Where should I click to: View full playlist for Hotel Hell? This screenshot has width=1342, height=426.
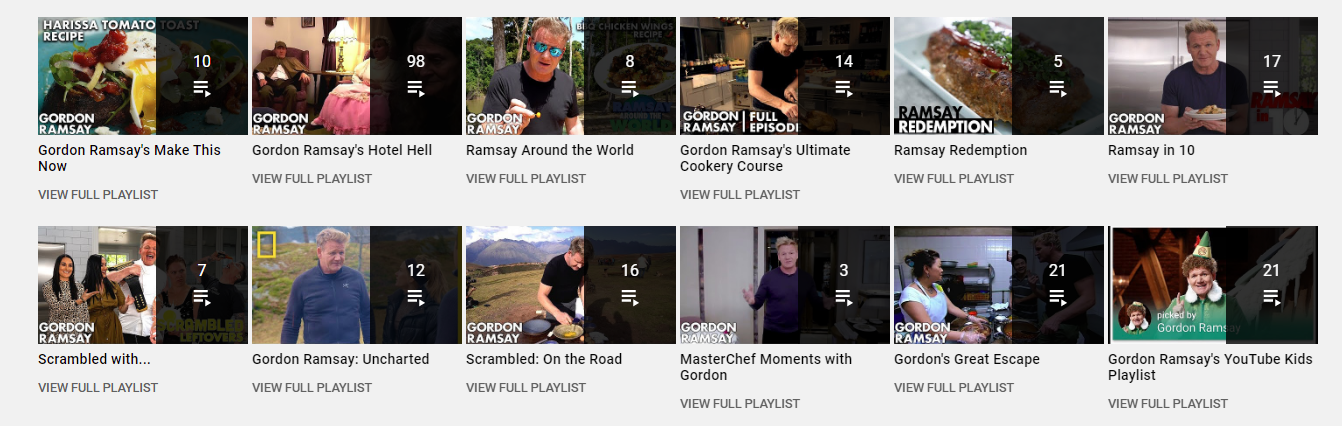tap(312, 179)
